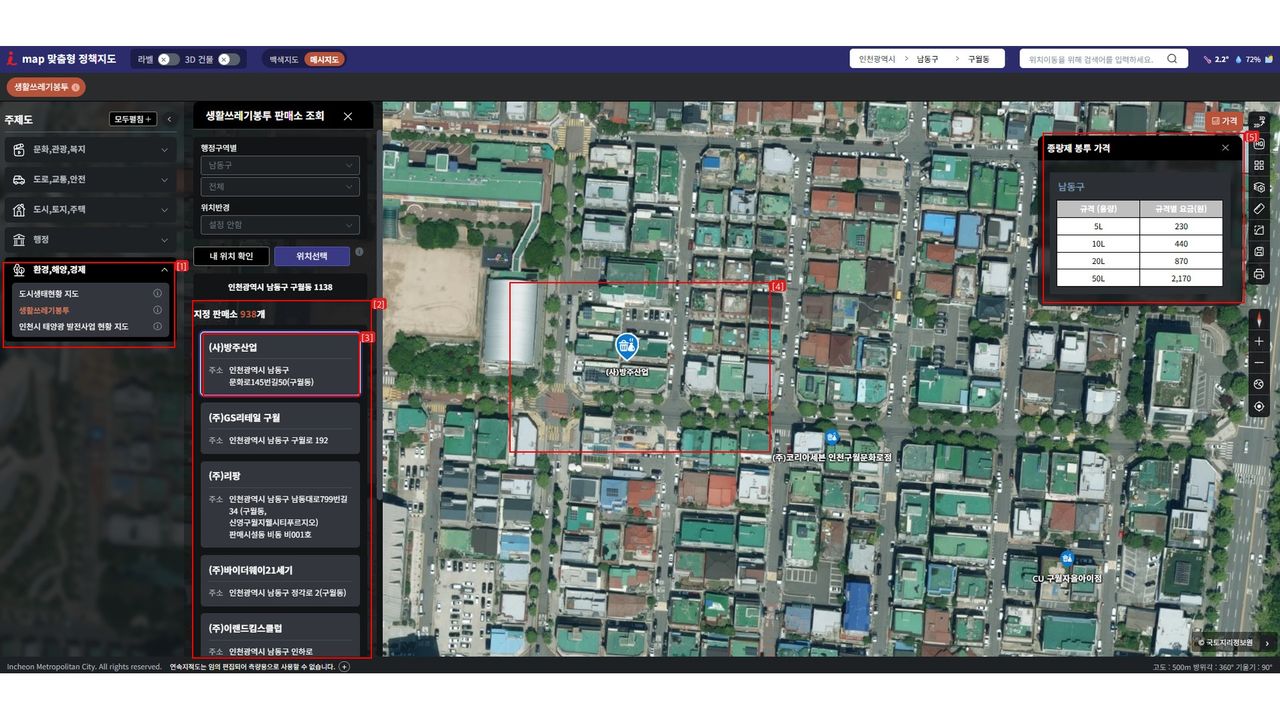The height and width of the screenshot is (720, 1280).
Task: Click the print icon in map toolbar
Action: (1259, 274)
